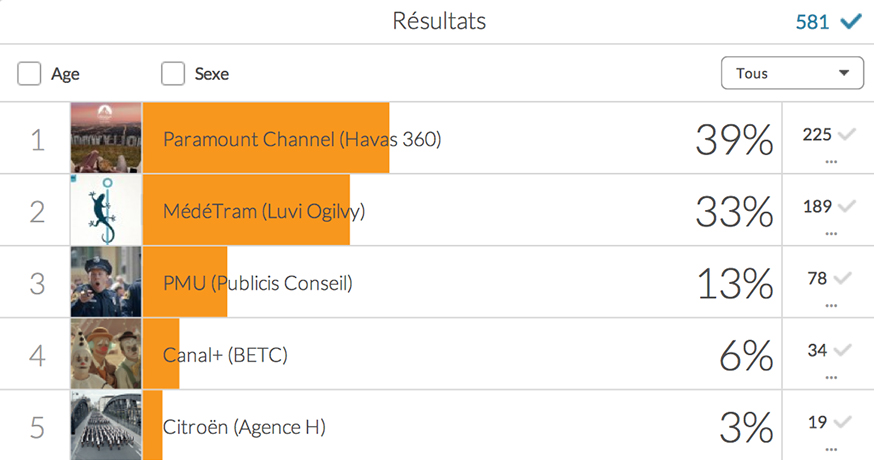Open the ellipsis menu under 189 votes
The image size is (874, 460).
(831, 234)
